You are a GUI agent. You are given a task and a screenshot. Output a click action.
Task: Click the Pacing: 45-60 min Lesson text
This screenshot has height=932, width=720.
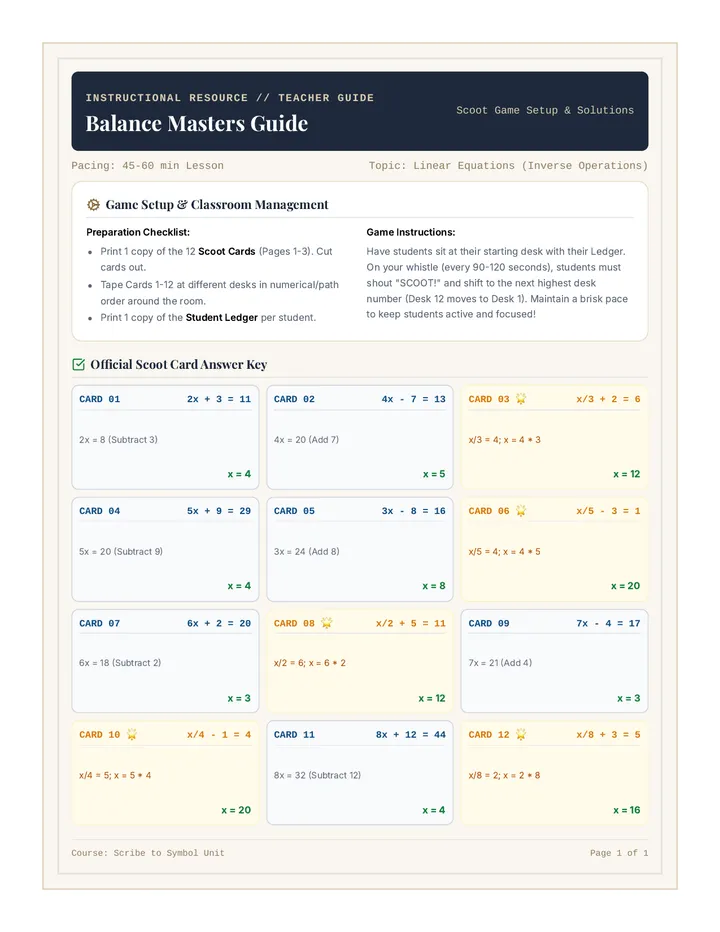click(x=147, y=165)
